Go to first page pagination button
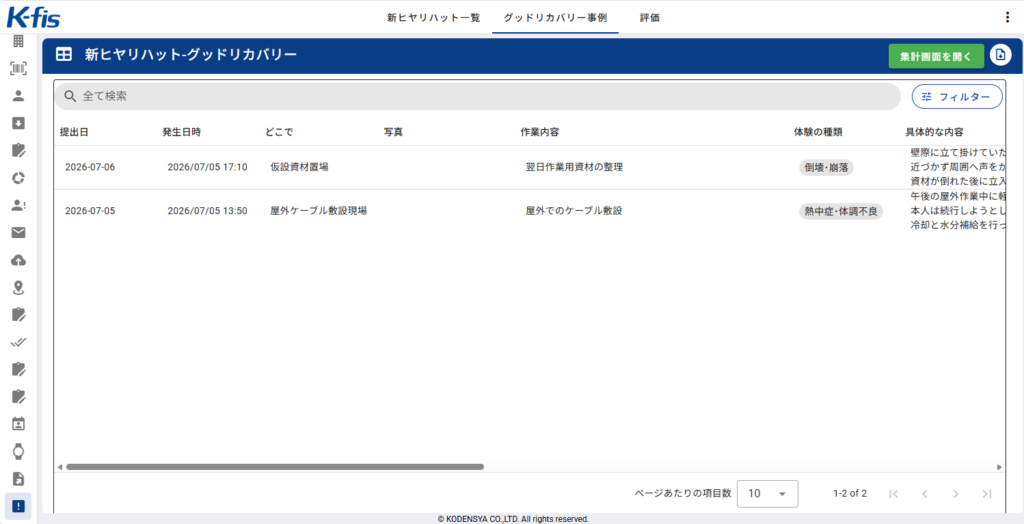Screen dimensions: 1024x524 click(x=894, y=493)
